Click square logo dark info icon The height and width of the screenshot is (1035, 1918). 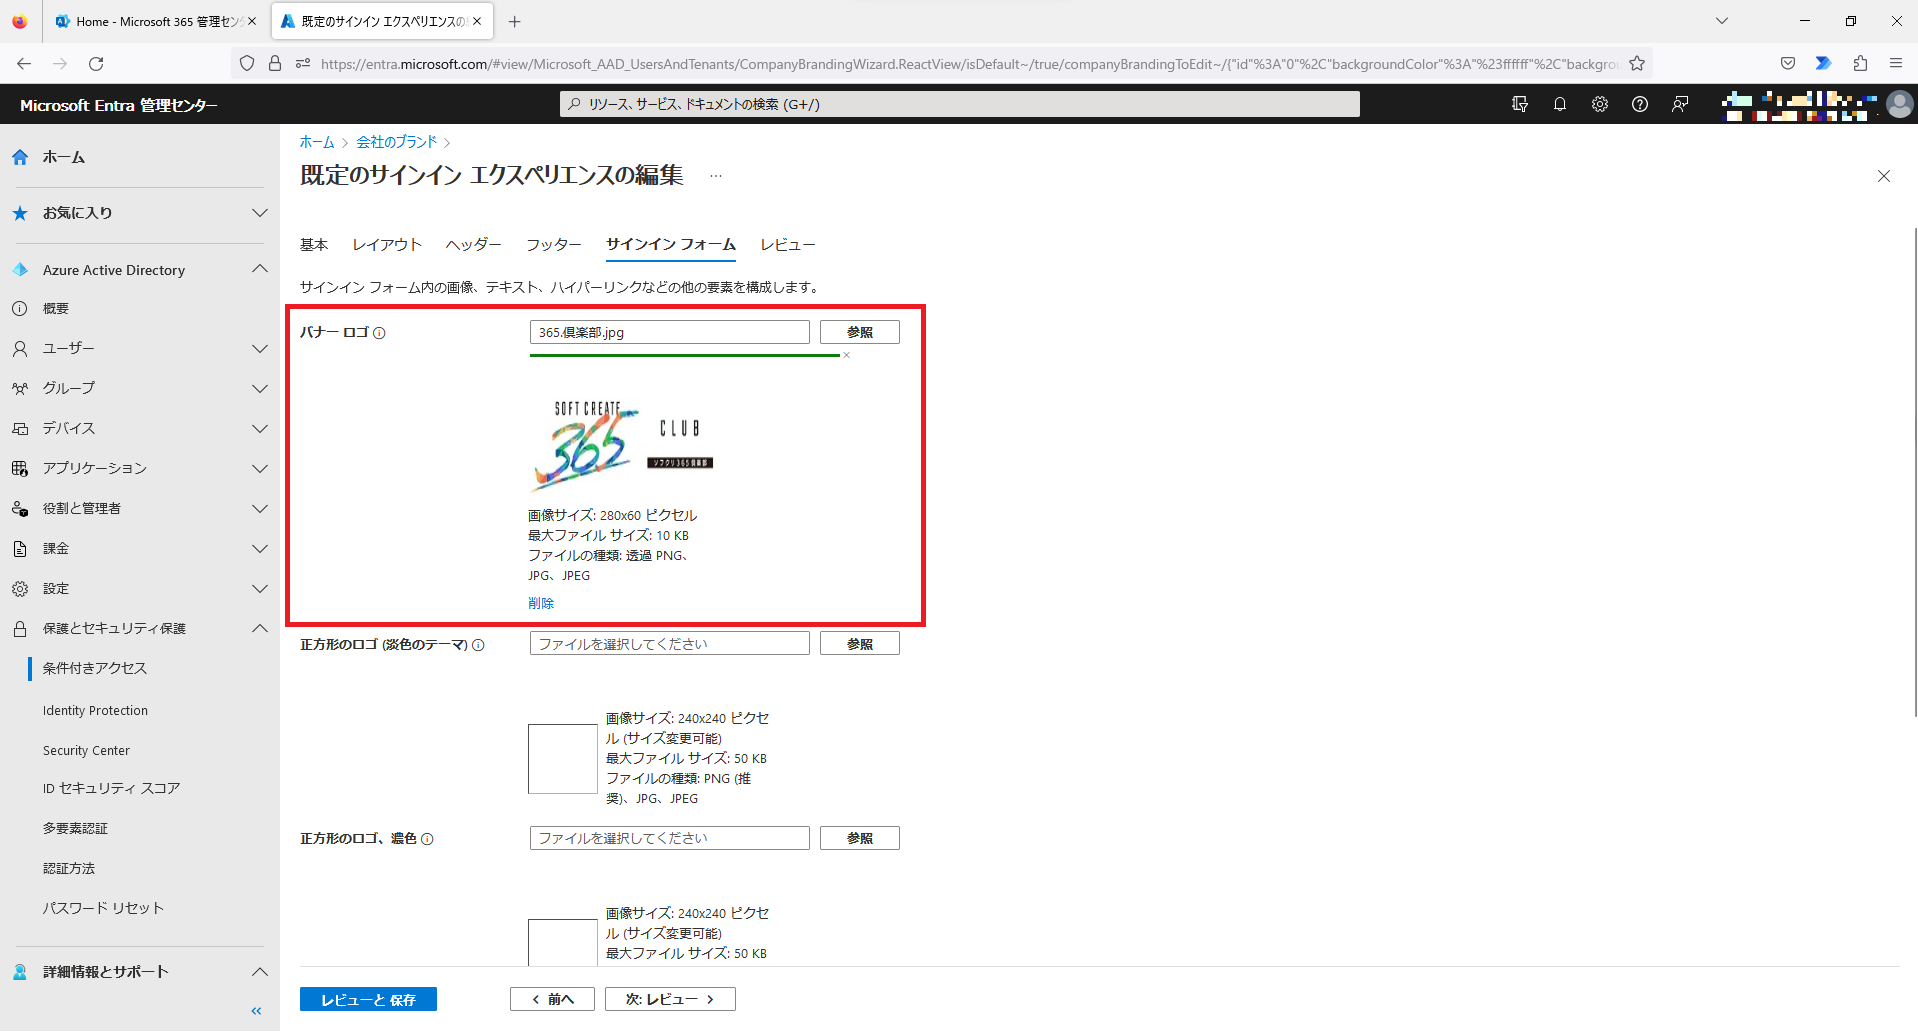tap(427, 839)
